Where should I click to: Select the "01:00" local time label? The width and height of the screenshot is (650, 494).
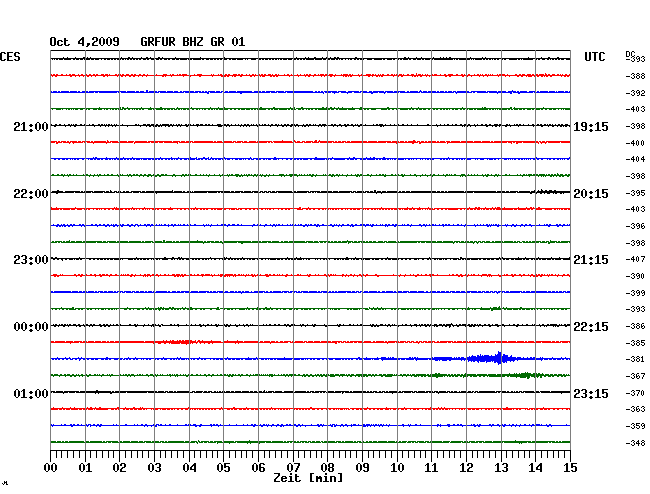[31, 393]
